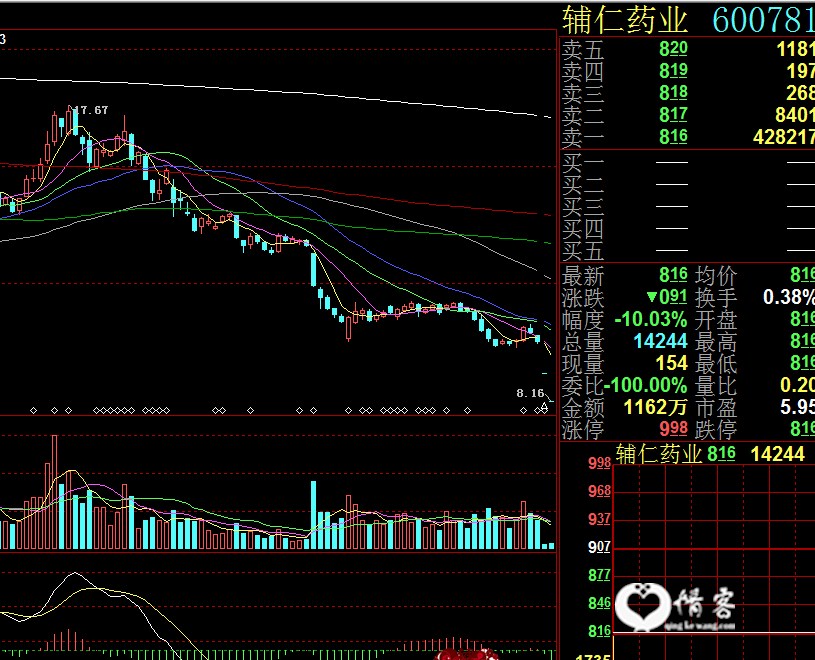Click the 买一 buy-one label
This screenshot has width=815, height=660.
click(x=583, y=163)
